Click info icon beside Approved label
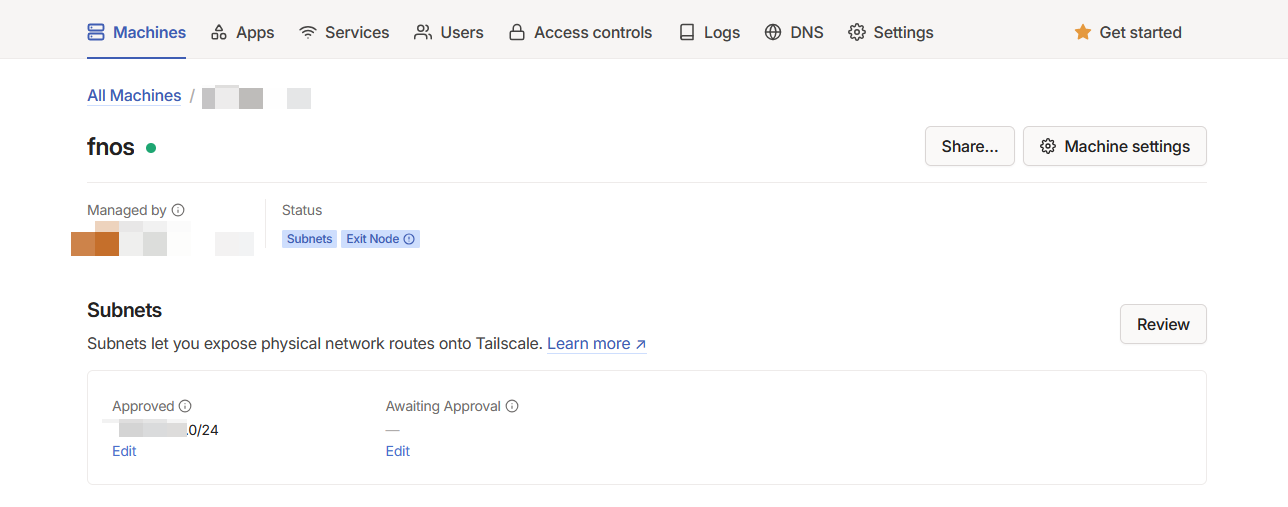 [185, 406]
